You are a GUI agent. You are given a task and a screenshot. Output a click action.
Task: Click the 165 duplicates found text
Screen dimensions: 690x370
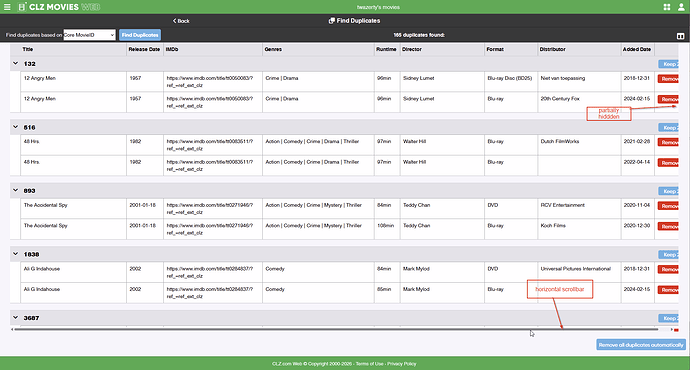[419, 35]
